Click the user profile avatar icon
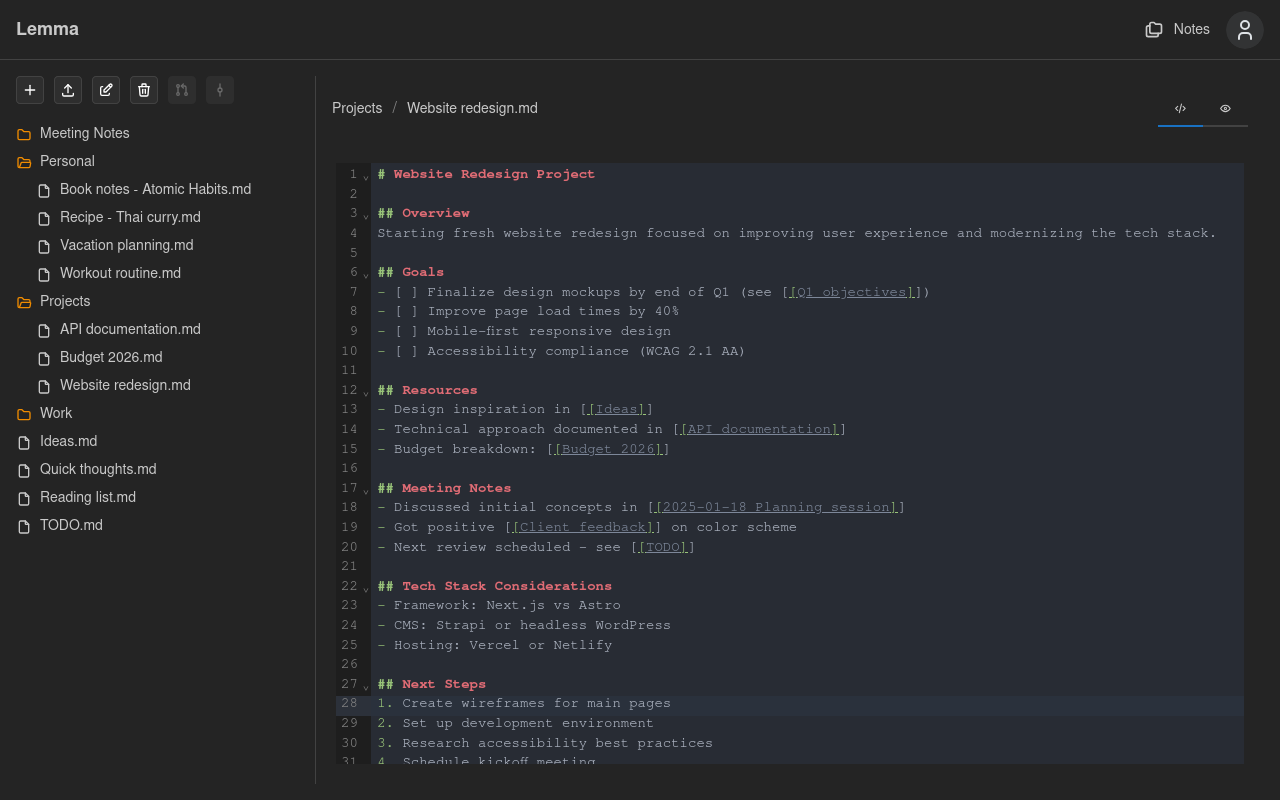The image size is (1280, 800). pyautogui.click(x=1244, y=30)
